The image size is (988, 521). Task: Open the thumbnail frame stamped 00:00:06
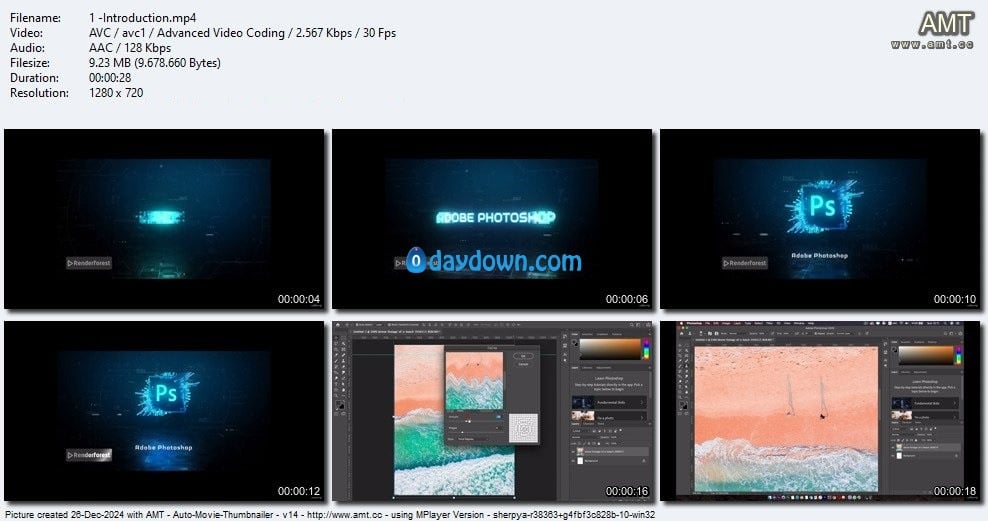492,219
